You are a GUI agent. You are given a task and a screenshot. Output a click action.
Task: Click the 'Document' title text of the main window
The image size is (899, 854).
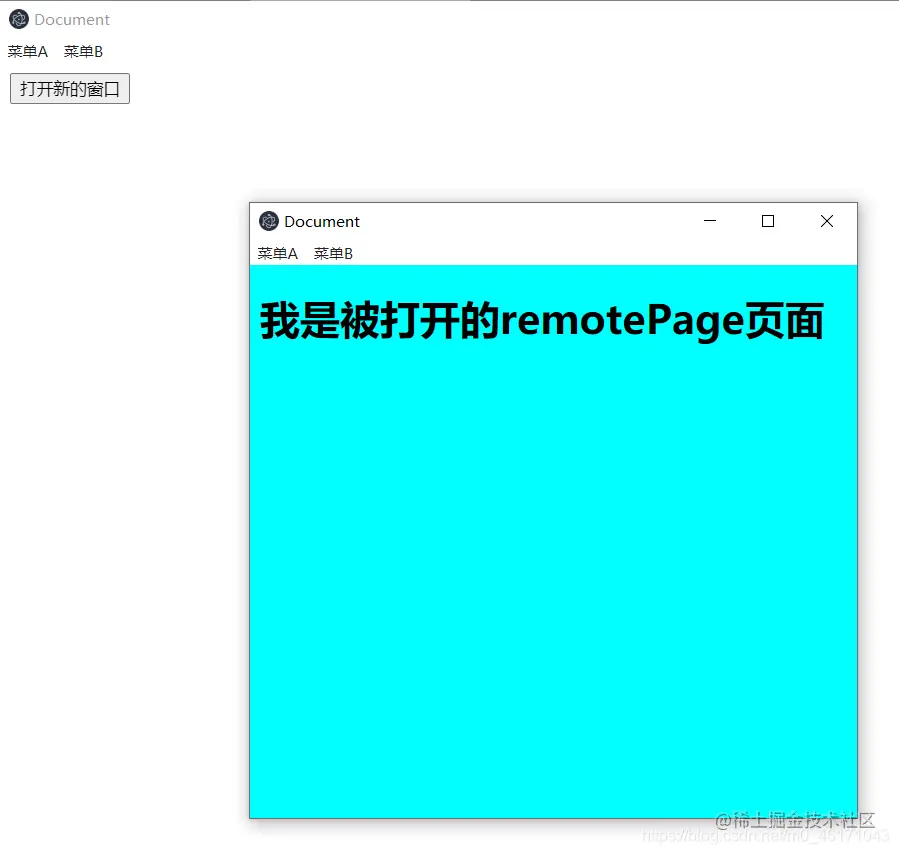70,19
